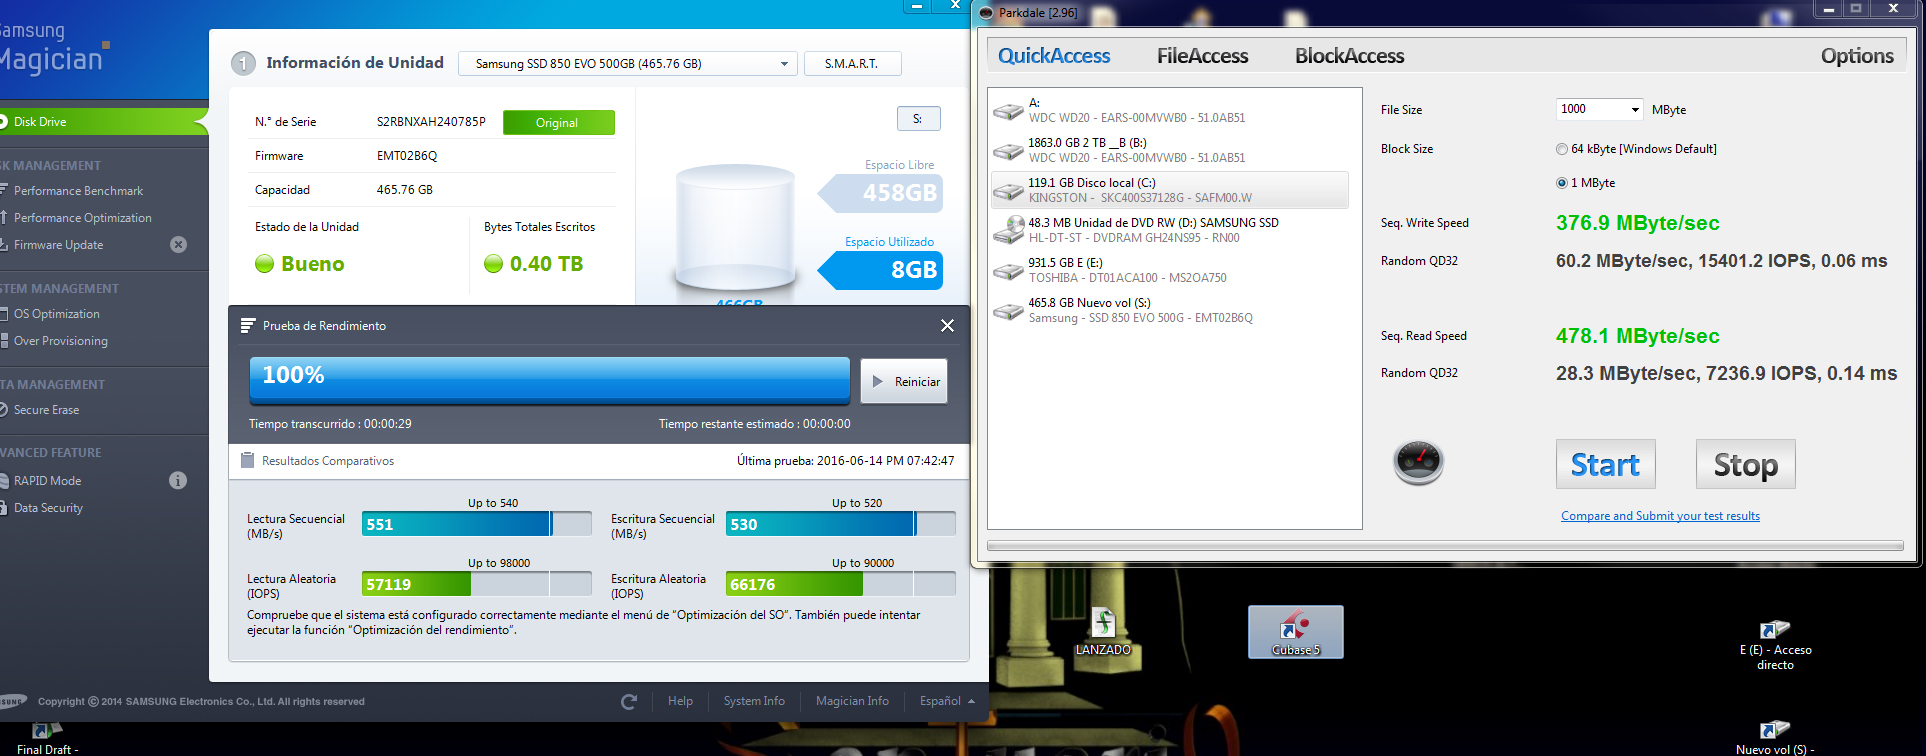Click the Lectura Secuencial 551 result bar
Viewport: 1926px width, 756px height.
pyautogui.click(x=477, y=524)
